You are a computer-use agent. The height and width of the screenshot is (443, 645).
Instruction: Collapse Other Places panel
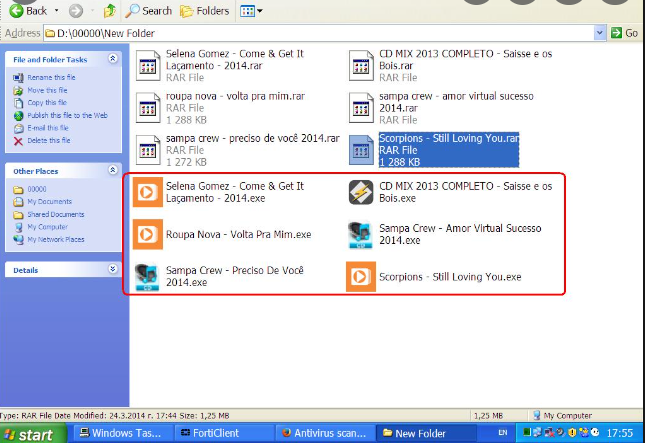click(113, 170)
